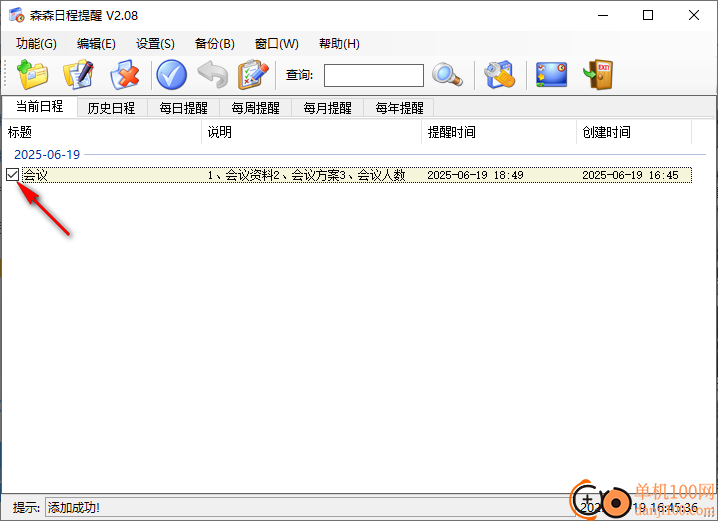Click the 添加成功! status message
718x521 pixels.
[74, 507]
